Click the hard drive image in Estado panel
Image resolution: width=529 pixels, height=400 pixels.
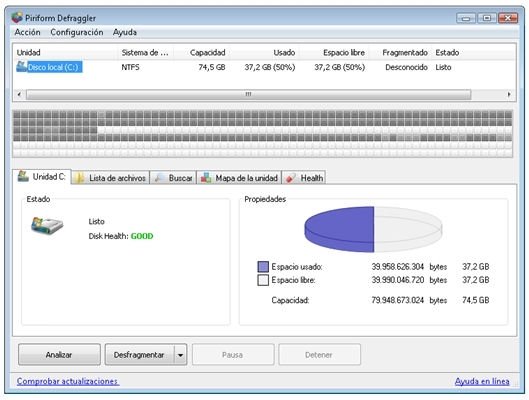click(x=47, y=226)
